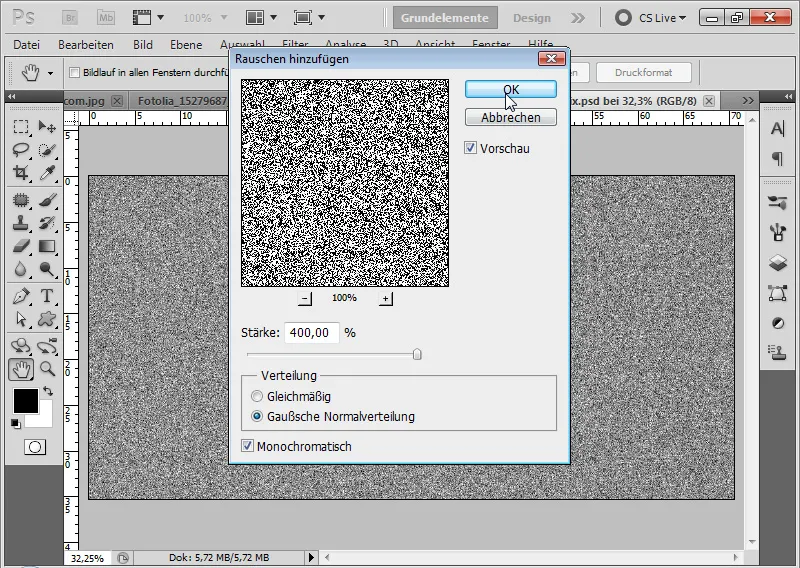
Task: Launch Mini Bridge from top bar
Action: click(x=106, y=18)
